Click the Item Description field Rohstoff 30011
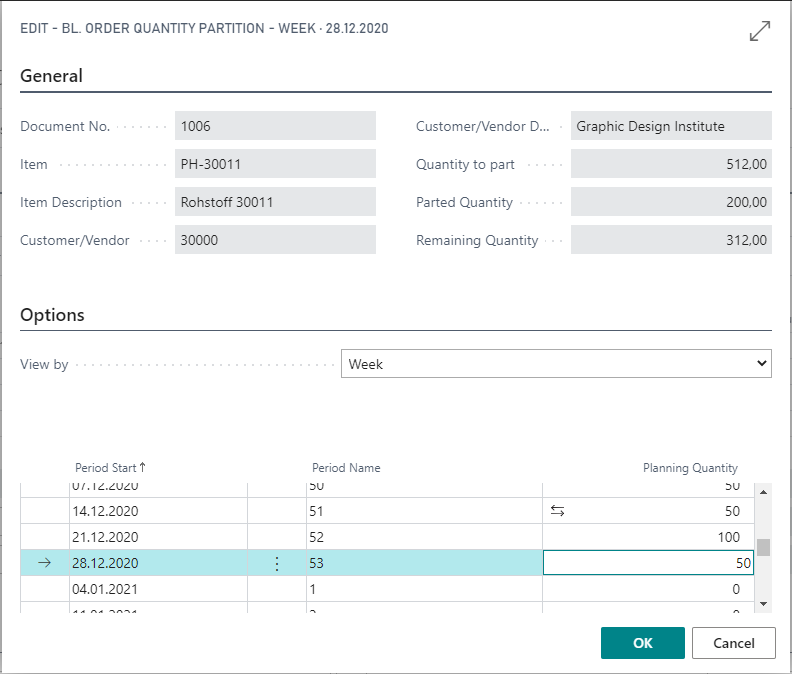The height and width of the screenshot is (674, 792). 275,202
